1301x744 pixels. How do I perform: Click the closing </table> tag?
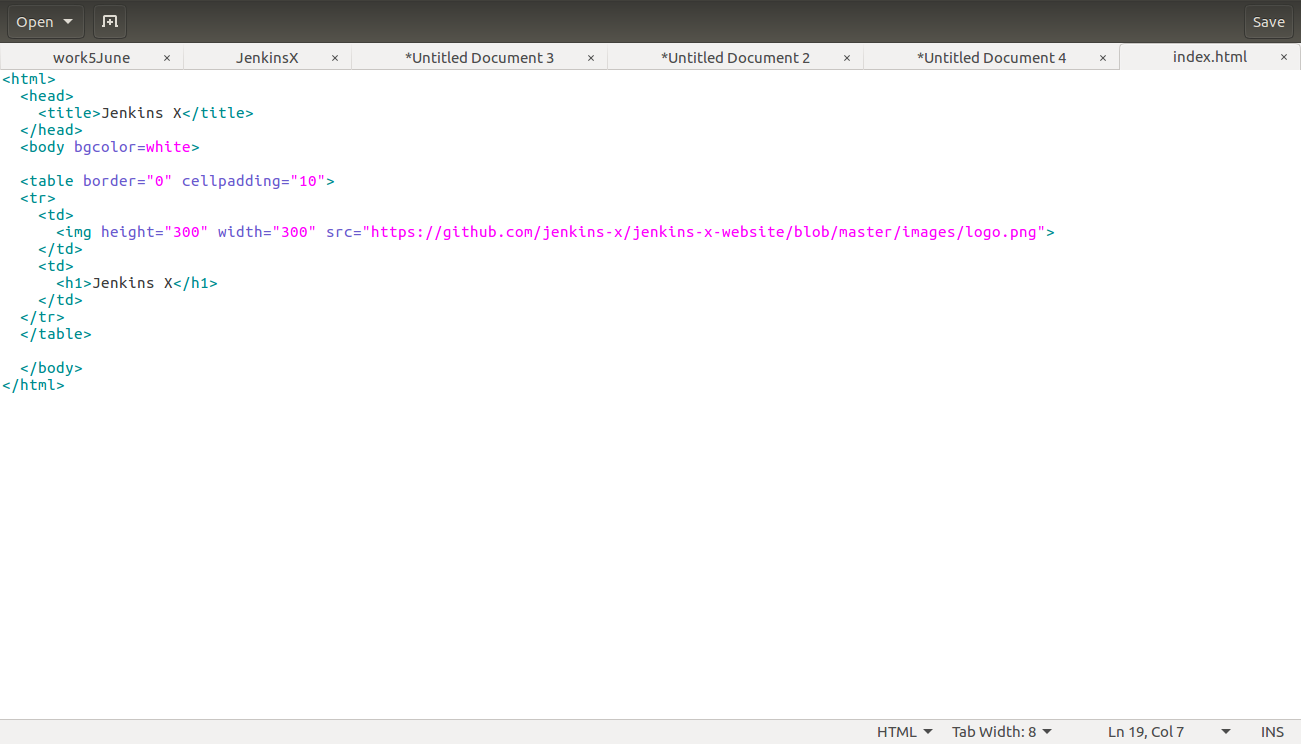click(56, 334)
